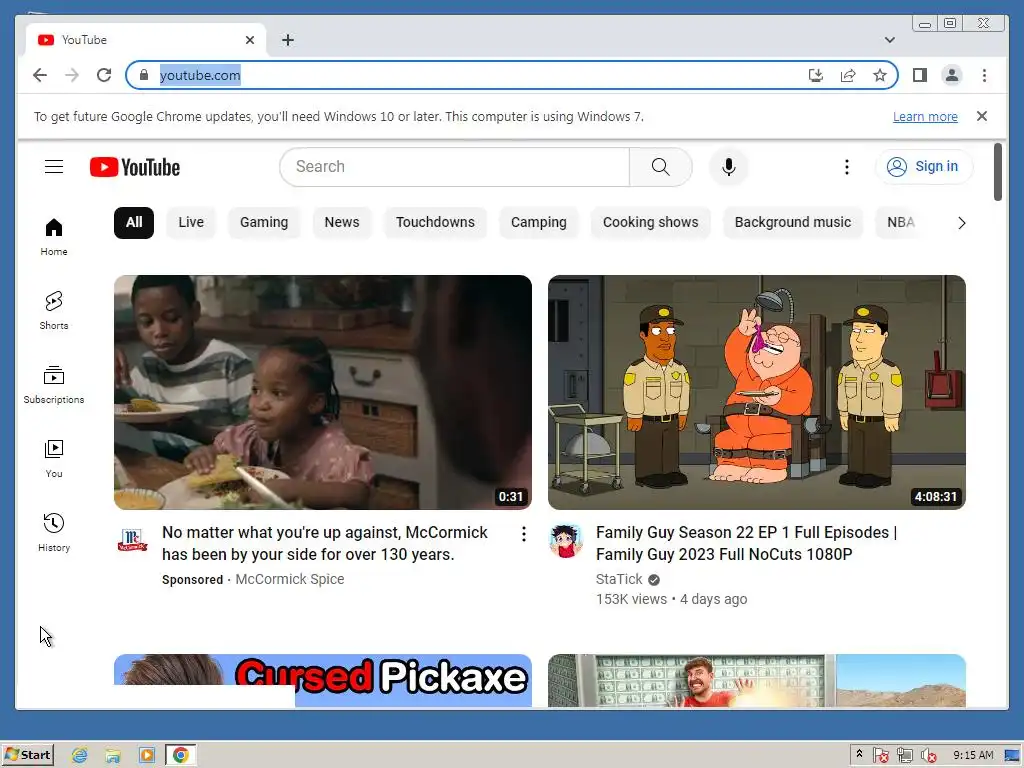Select the Camping filter chip
1024x768 pixels.
click(538, 223)
